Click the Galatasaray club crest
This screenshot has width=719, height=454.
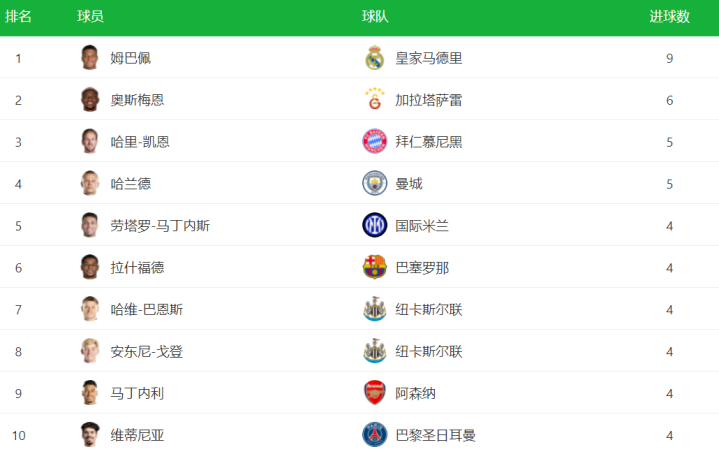click(374, 100)
